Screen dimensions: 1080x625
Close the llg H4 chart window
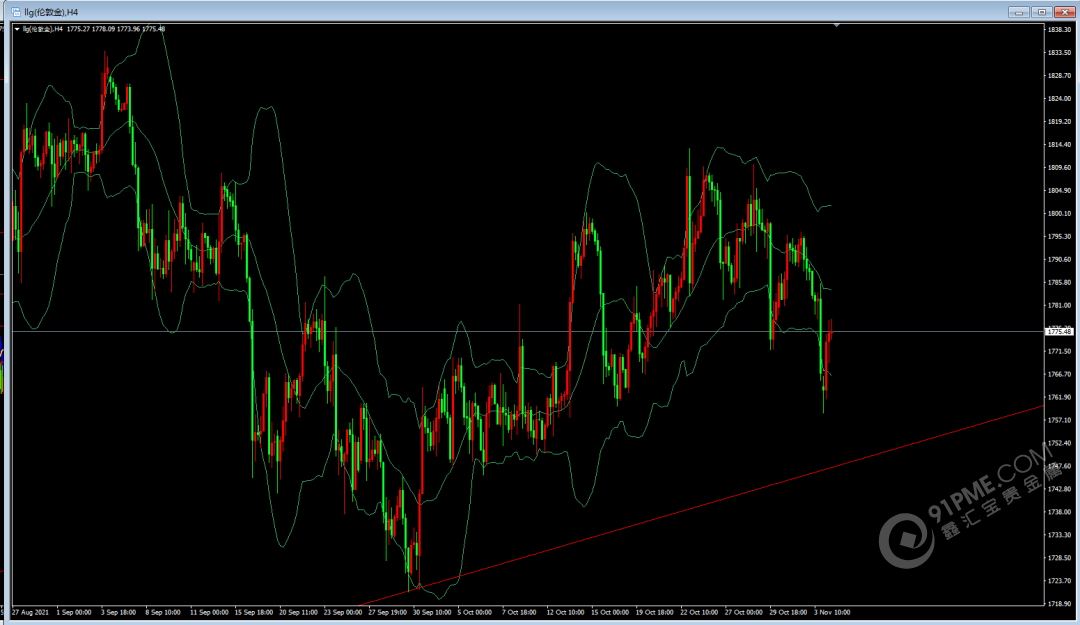(1065, 12)
